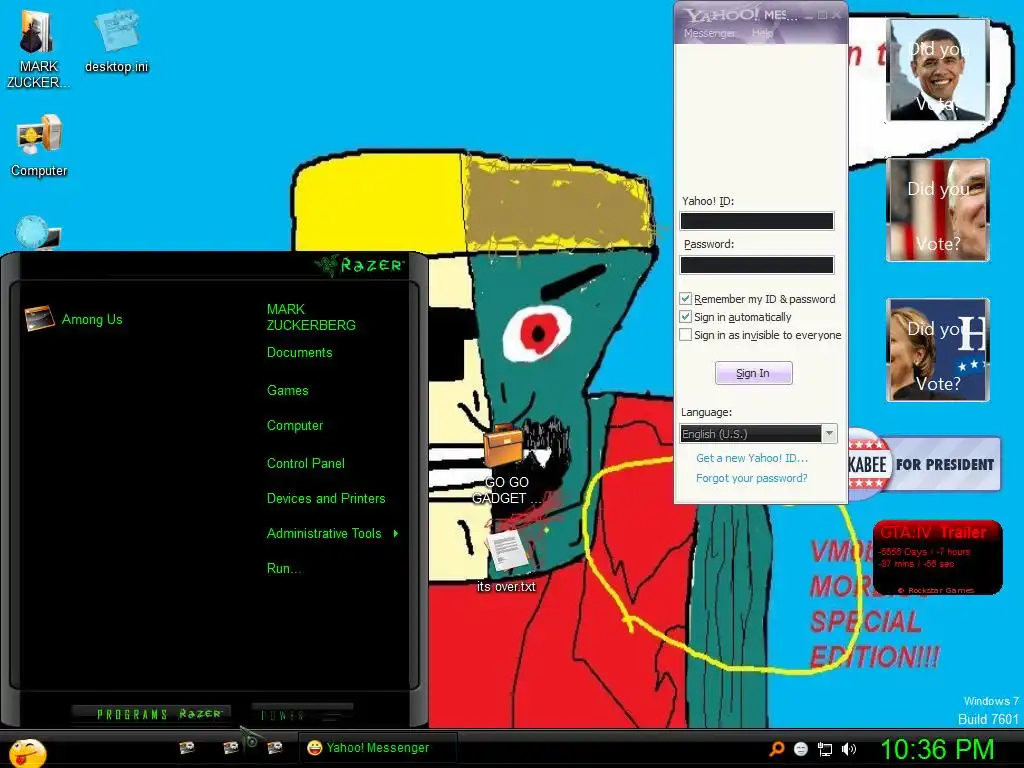Choose Run... in the start menu

point(284,569)
